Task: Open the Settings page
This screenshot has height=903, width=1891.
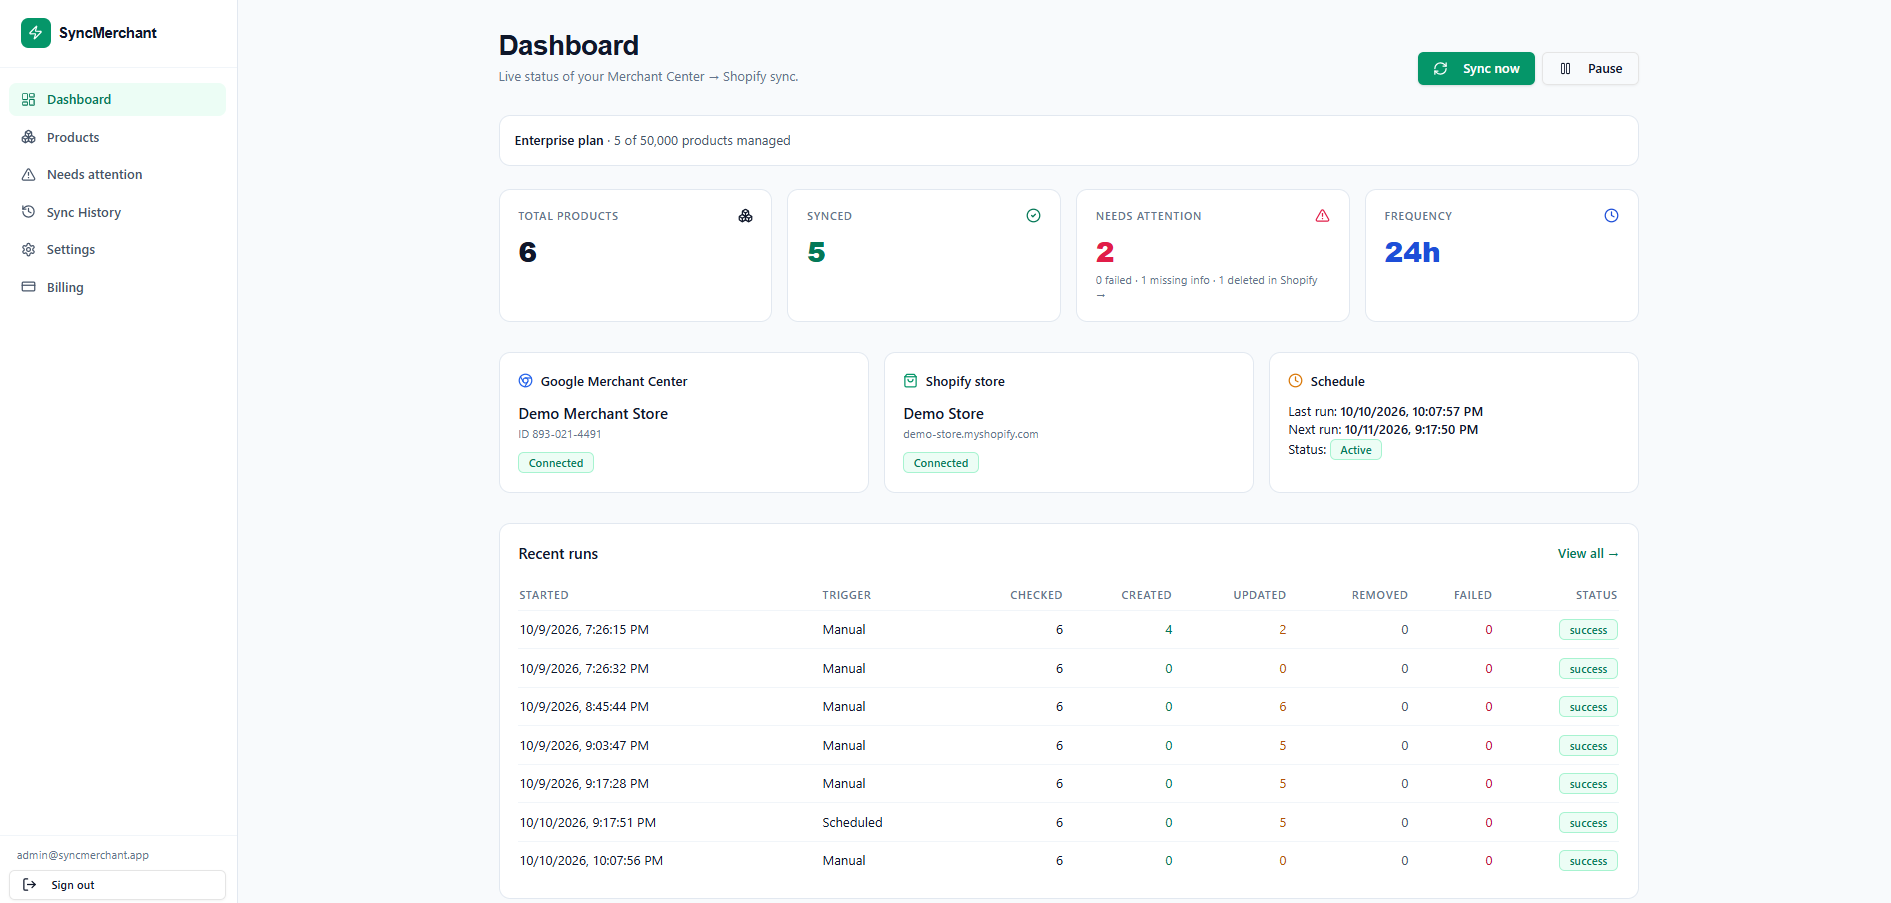Action: coord(117,250)
